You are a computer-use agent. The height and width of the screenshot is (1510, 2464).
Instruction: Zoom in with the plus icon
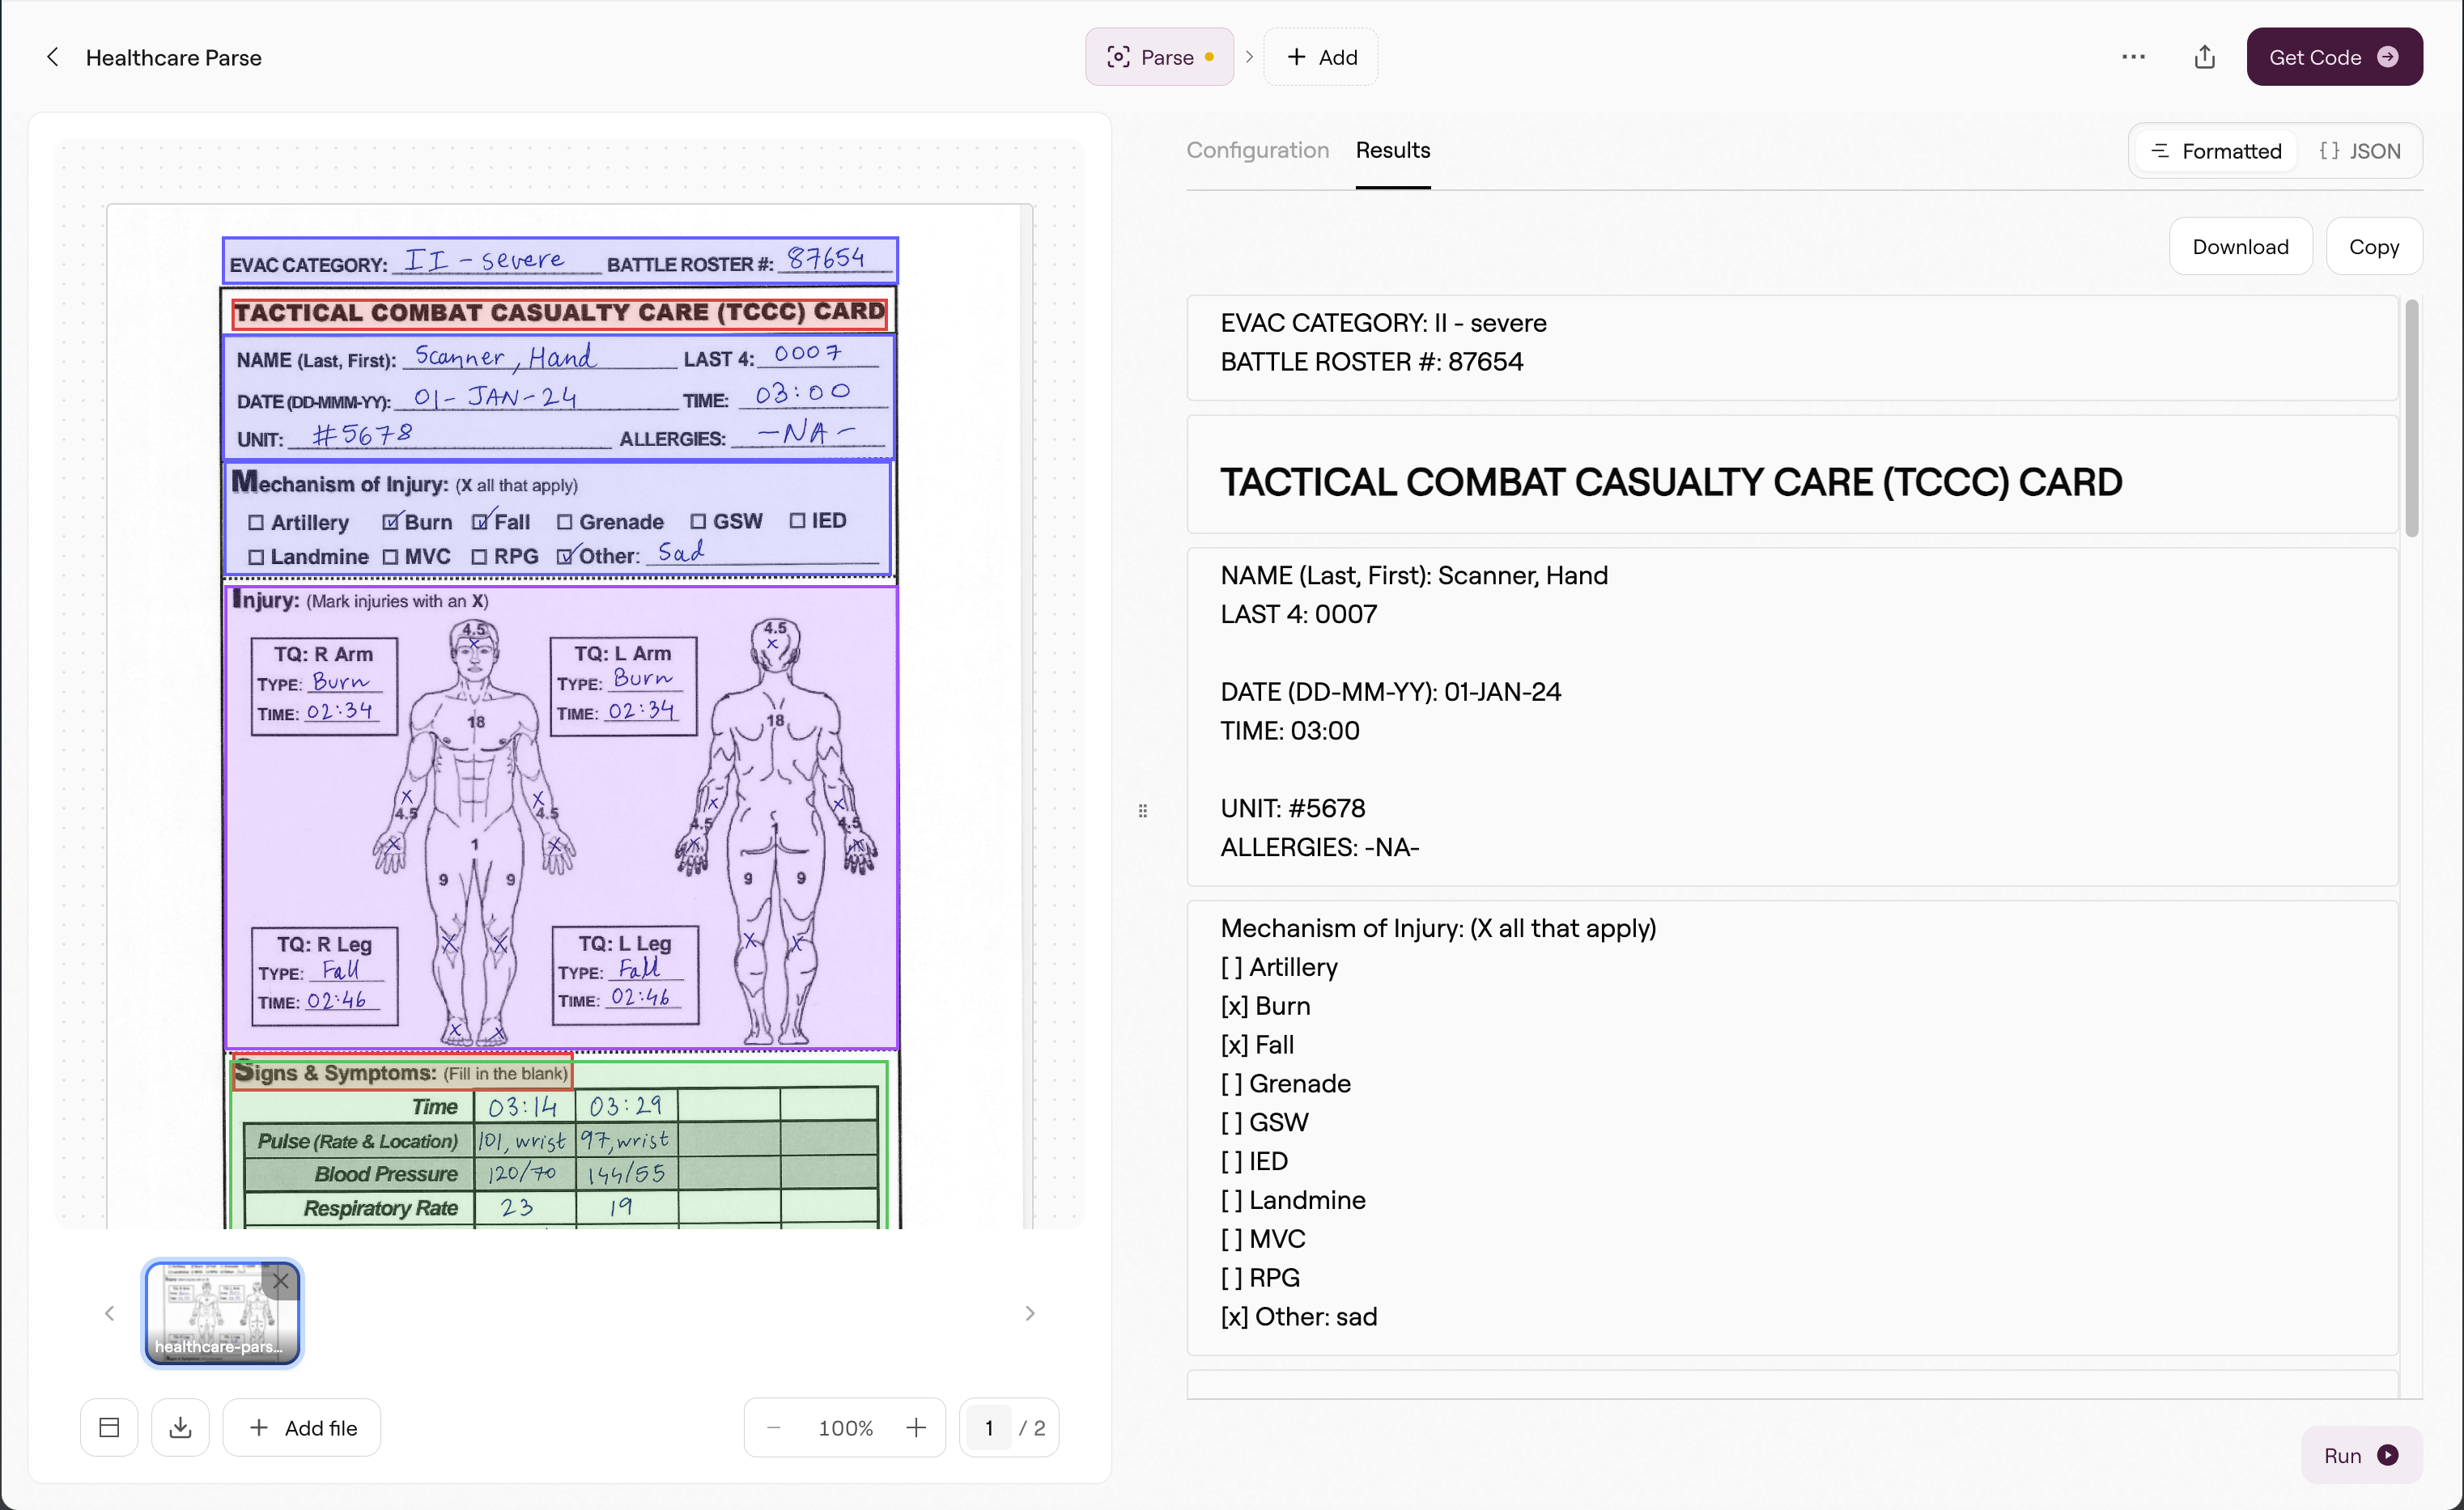coord(915,1427)
